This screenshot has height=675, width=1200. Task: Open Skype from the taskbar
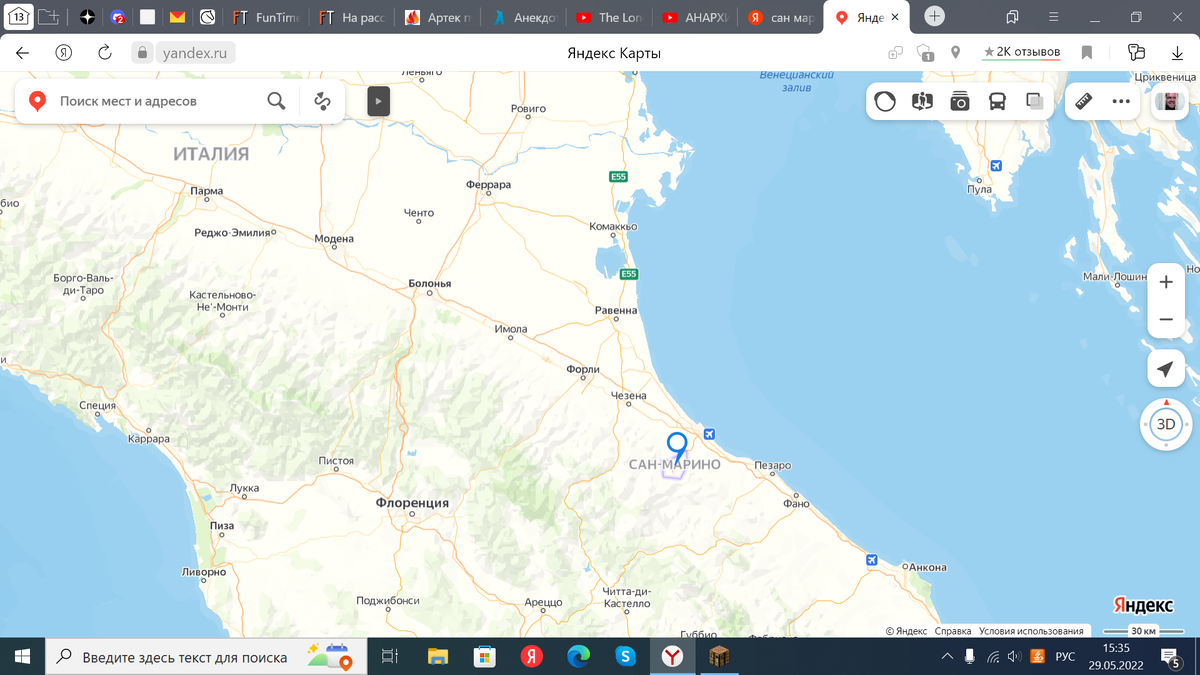click(x=626, y=656)
